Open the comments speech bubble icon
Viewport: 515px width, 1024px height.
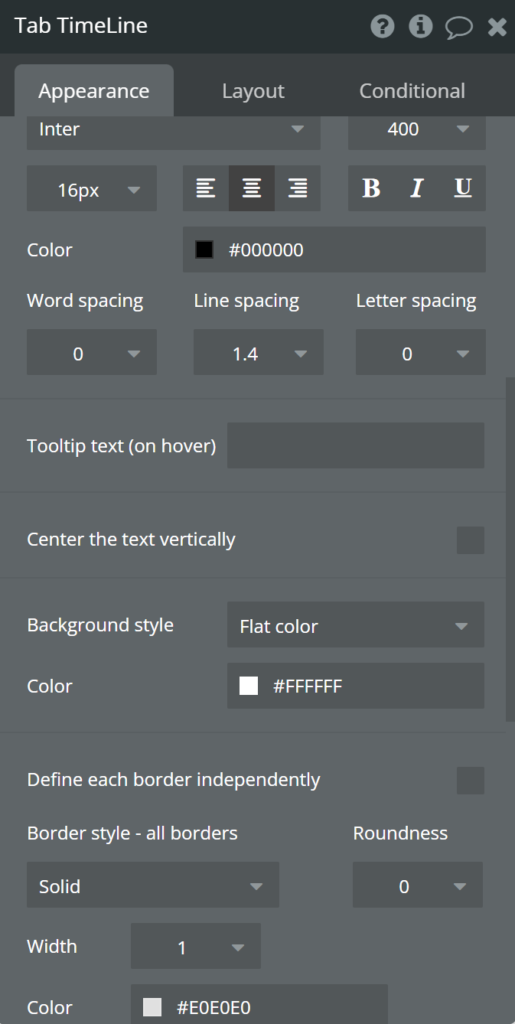click(459, 27)
